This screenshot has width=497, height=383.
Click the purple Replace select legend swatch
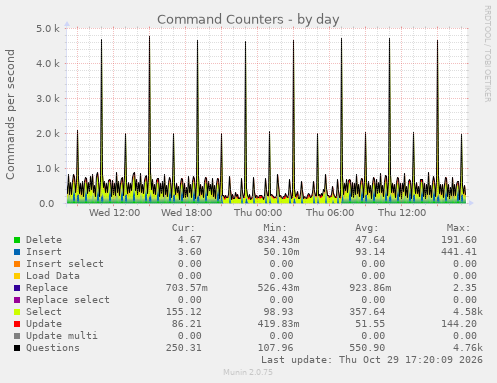click(17, 300)
